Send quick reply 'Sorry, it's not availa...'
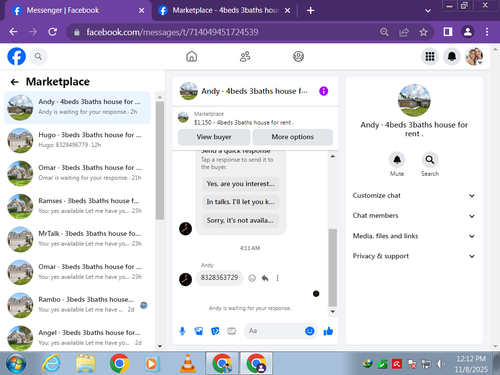Image resolution: width=500 pixels, height=375 pixels. coord(241,220)
